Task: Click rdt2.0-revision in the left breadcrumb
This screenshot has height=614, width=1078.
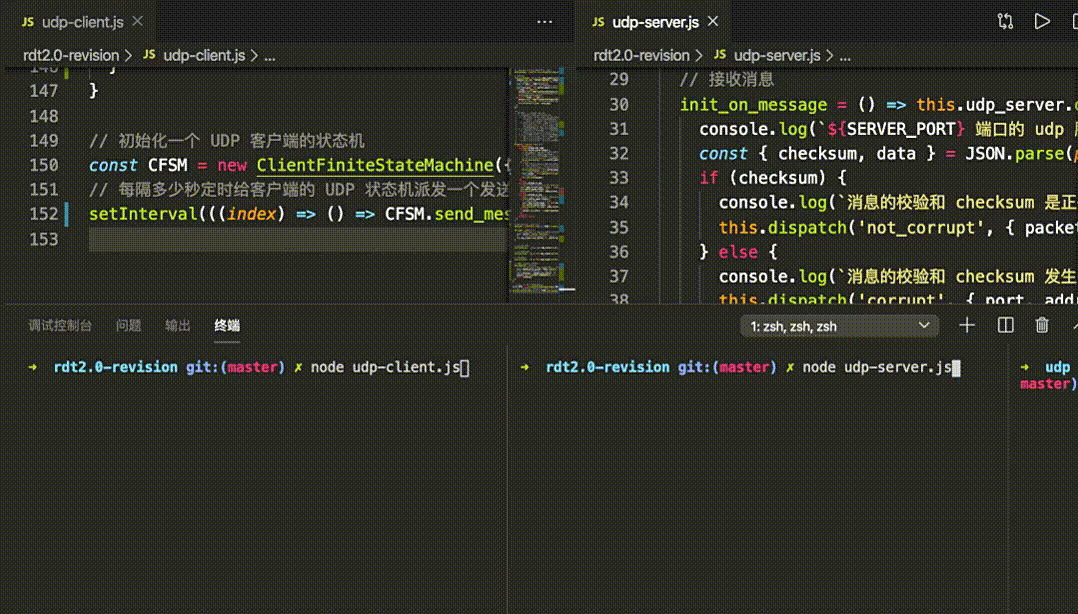Action: pyautogui.click(x=70, y=55)
